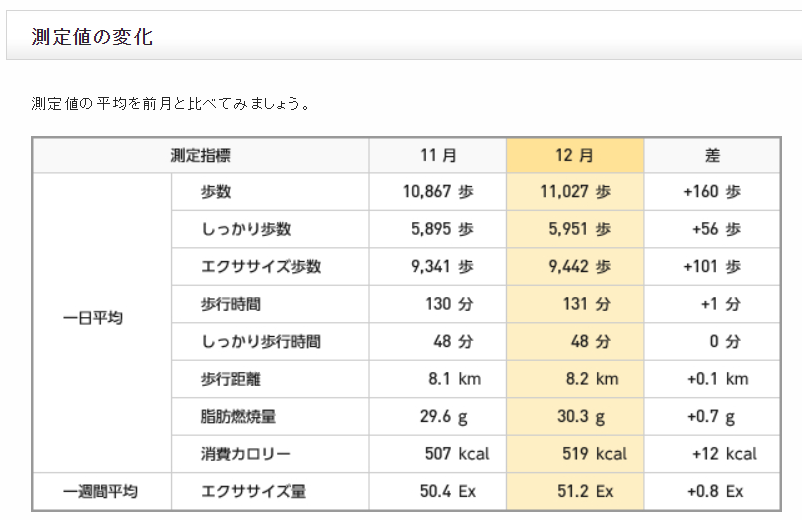Click the 歩行距離 row label
This screenshot has width=802, height=520.
(x=231, y=379)
